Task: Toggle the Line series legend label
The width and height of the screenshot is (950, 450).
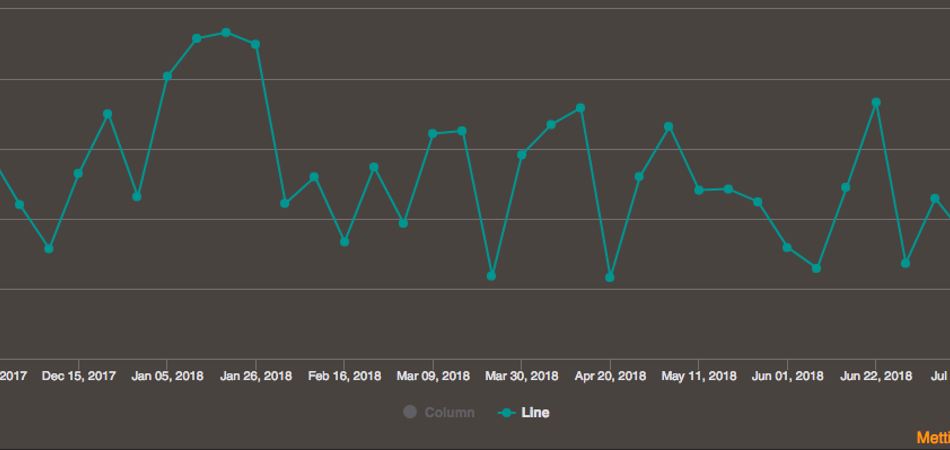Action: [x=535, y=412]
